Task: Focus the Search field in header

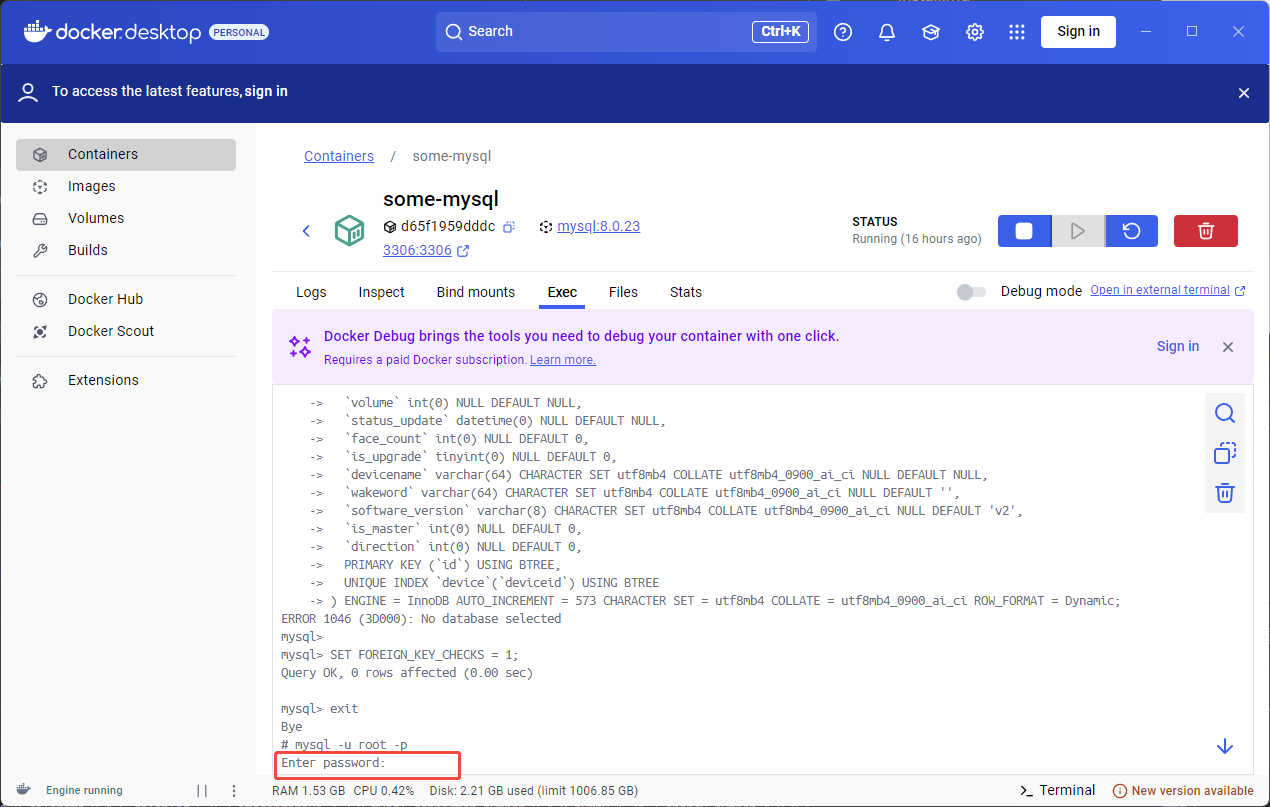Action: point(626,32)
